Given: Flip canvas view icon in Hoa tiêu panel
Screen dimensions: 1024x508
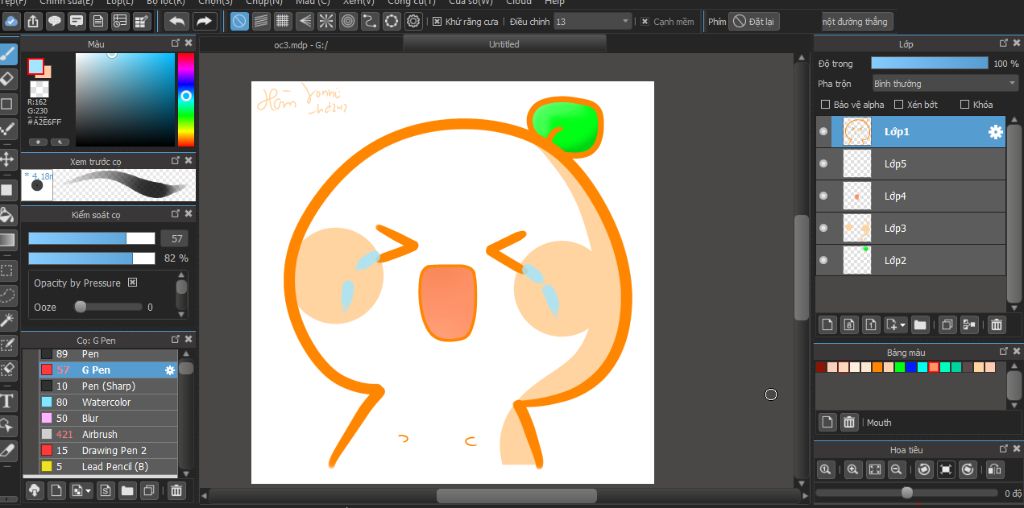Looking at the screenshot, I should (994, 469).
